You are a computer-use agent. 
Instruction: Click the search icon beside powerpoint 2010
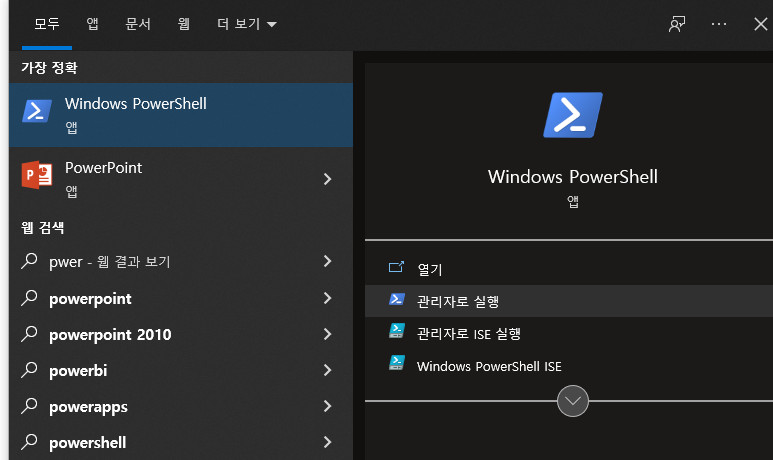click(x=30, y=334)
